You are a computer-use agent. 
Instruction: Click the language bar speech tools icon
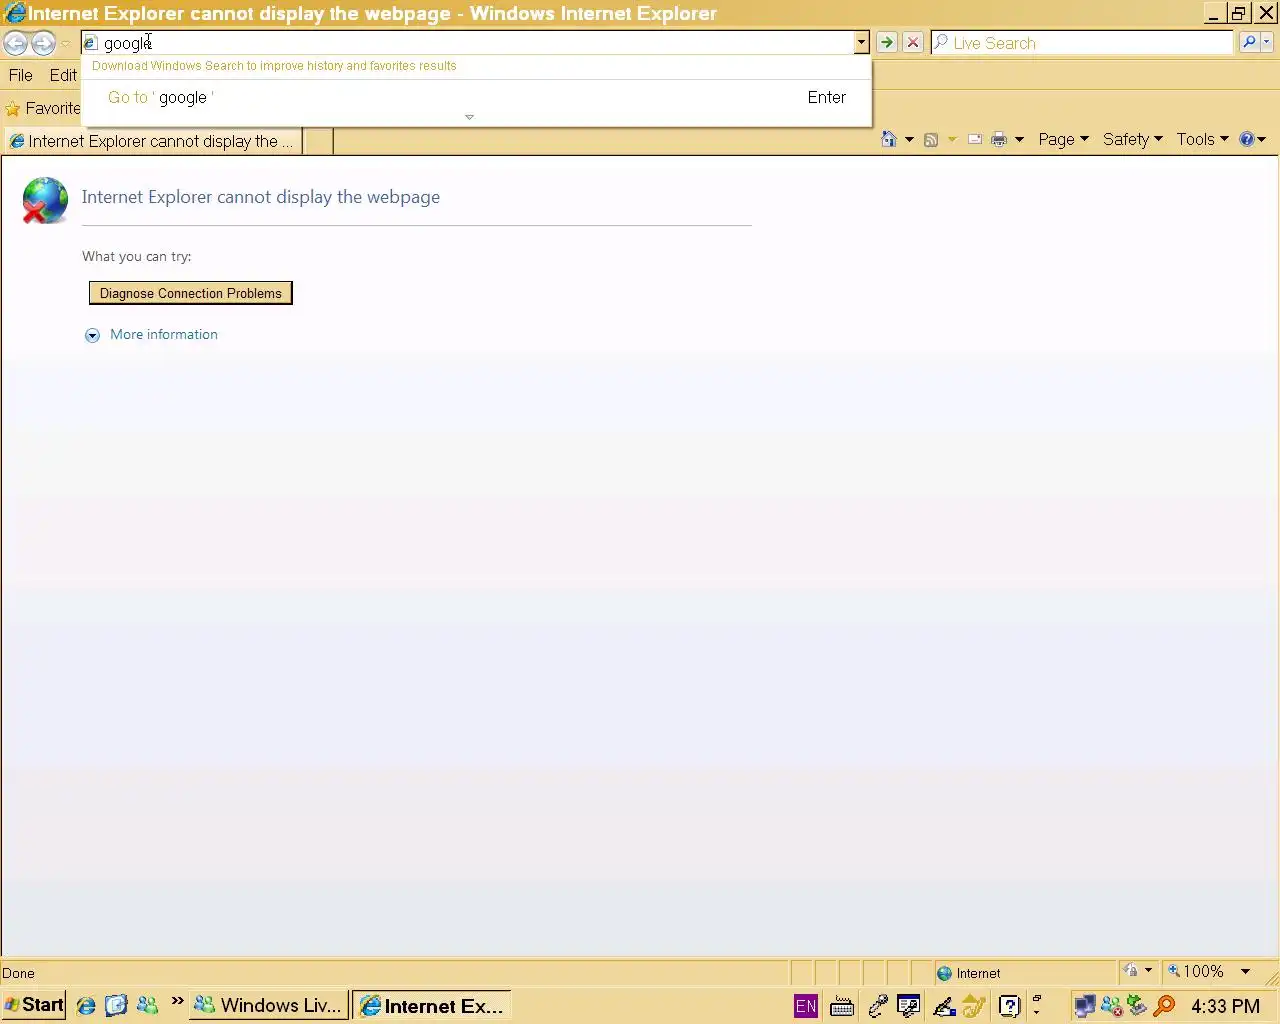(909, 1006)
